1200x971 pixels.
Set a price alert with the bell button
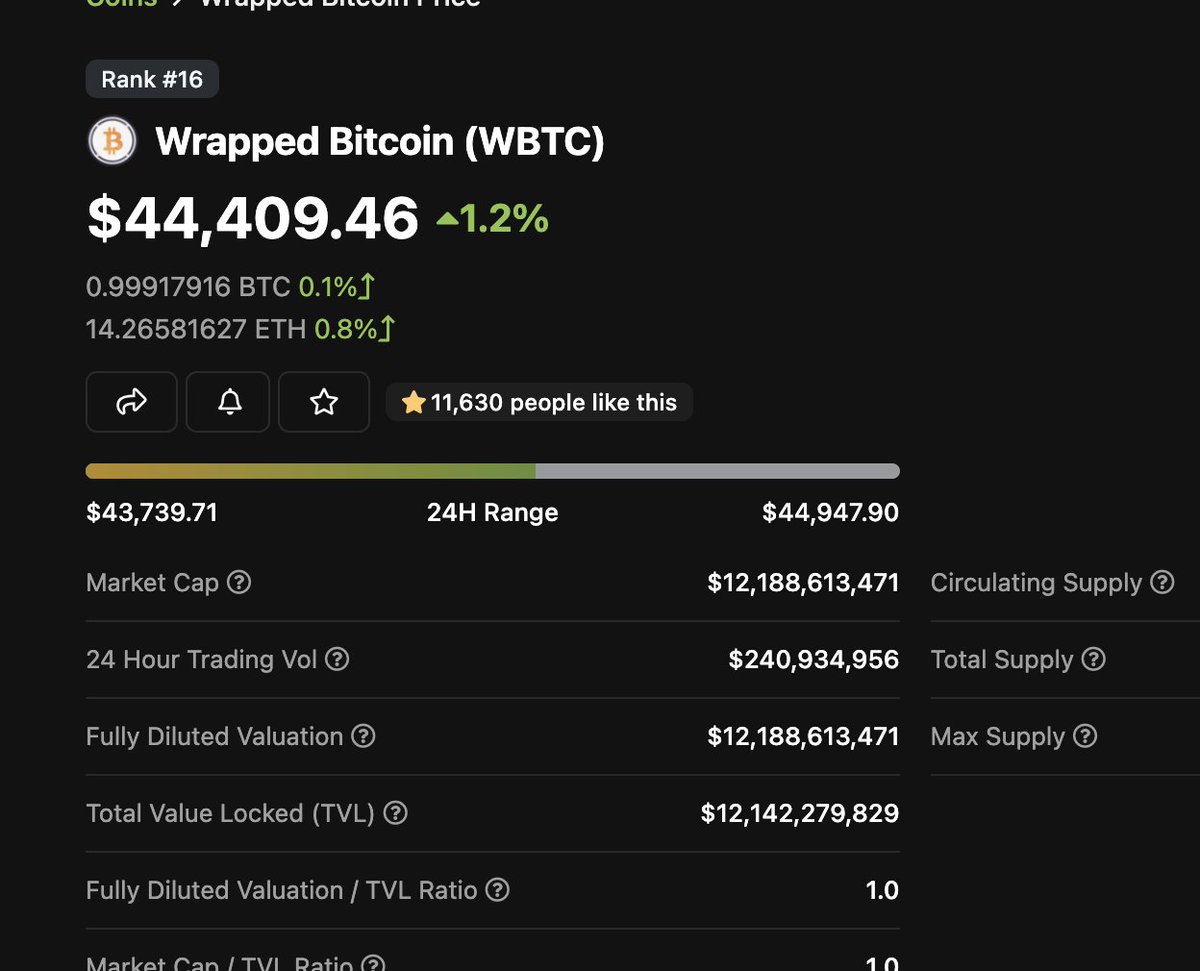point(228,402)
